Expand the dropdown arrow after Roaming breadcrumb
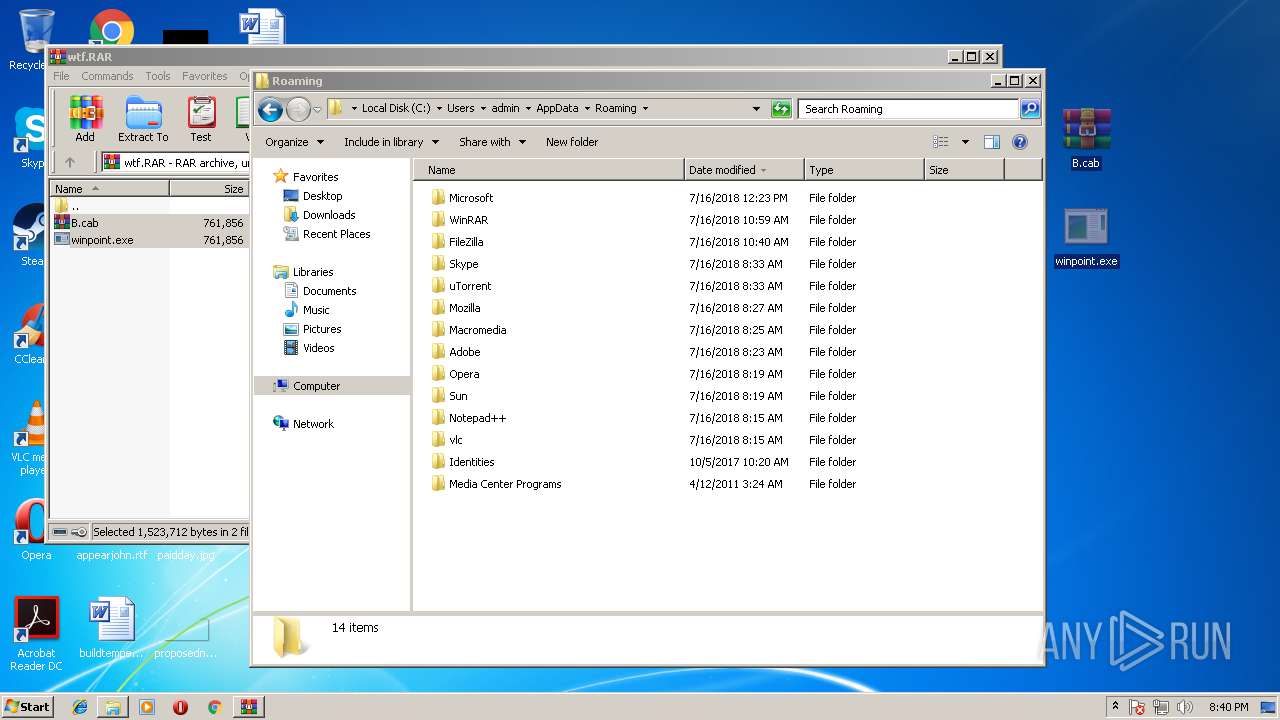Viewport: 1280px width, 720px height. pyautogui.click(x=645, y=108)
